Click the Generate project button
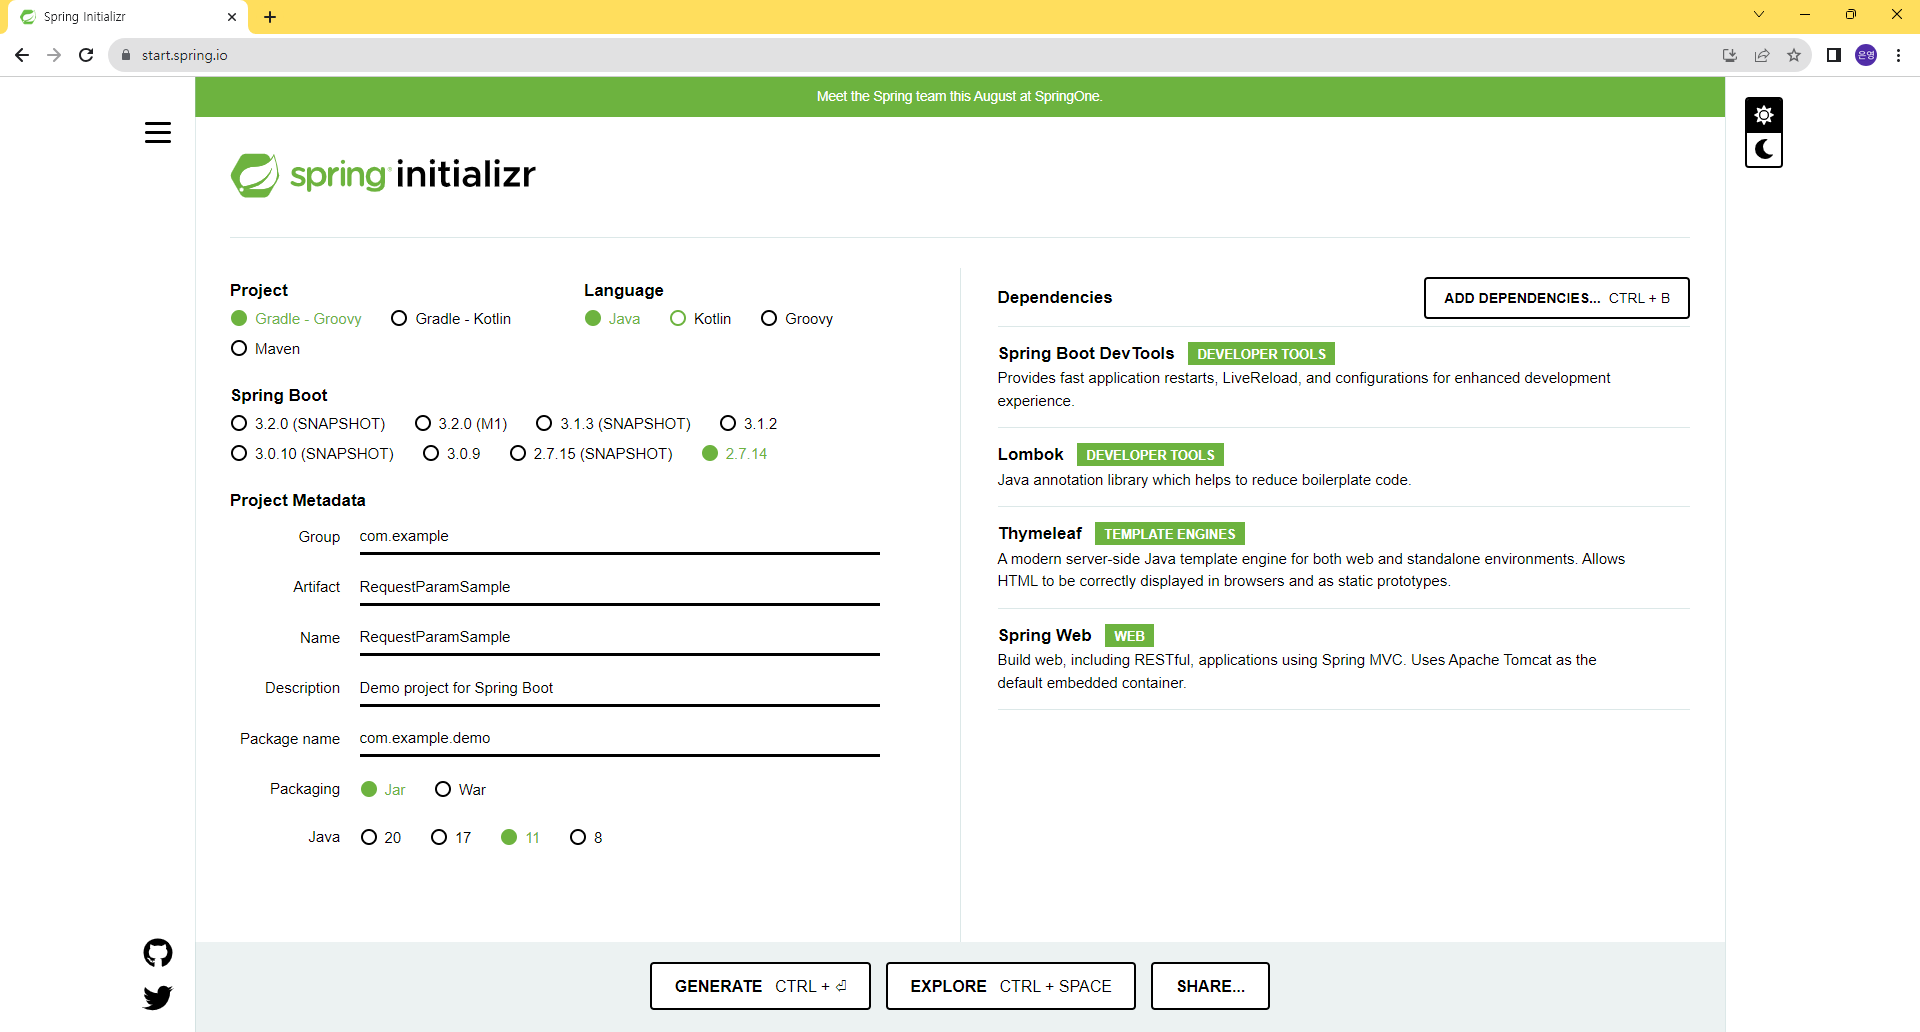The image size is (1920, 1032). click(x=760, y=986)
